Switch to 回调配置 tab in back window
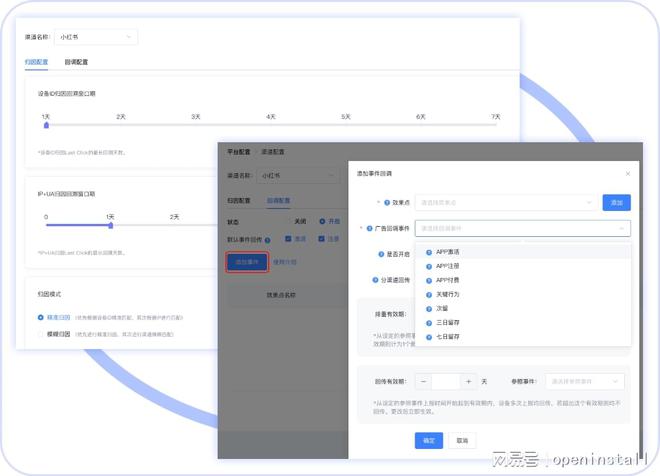 click(76, 62)
